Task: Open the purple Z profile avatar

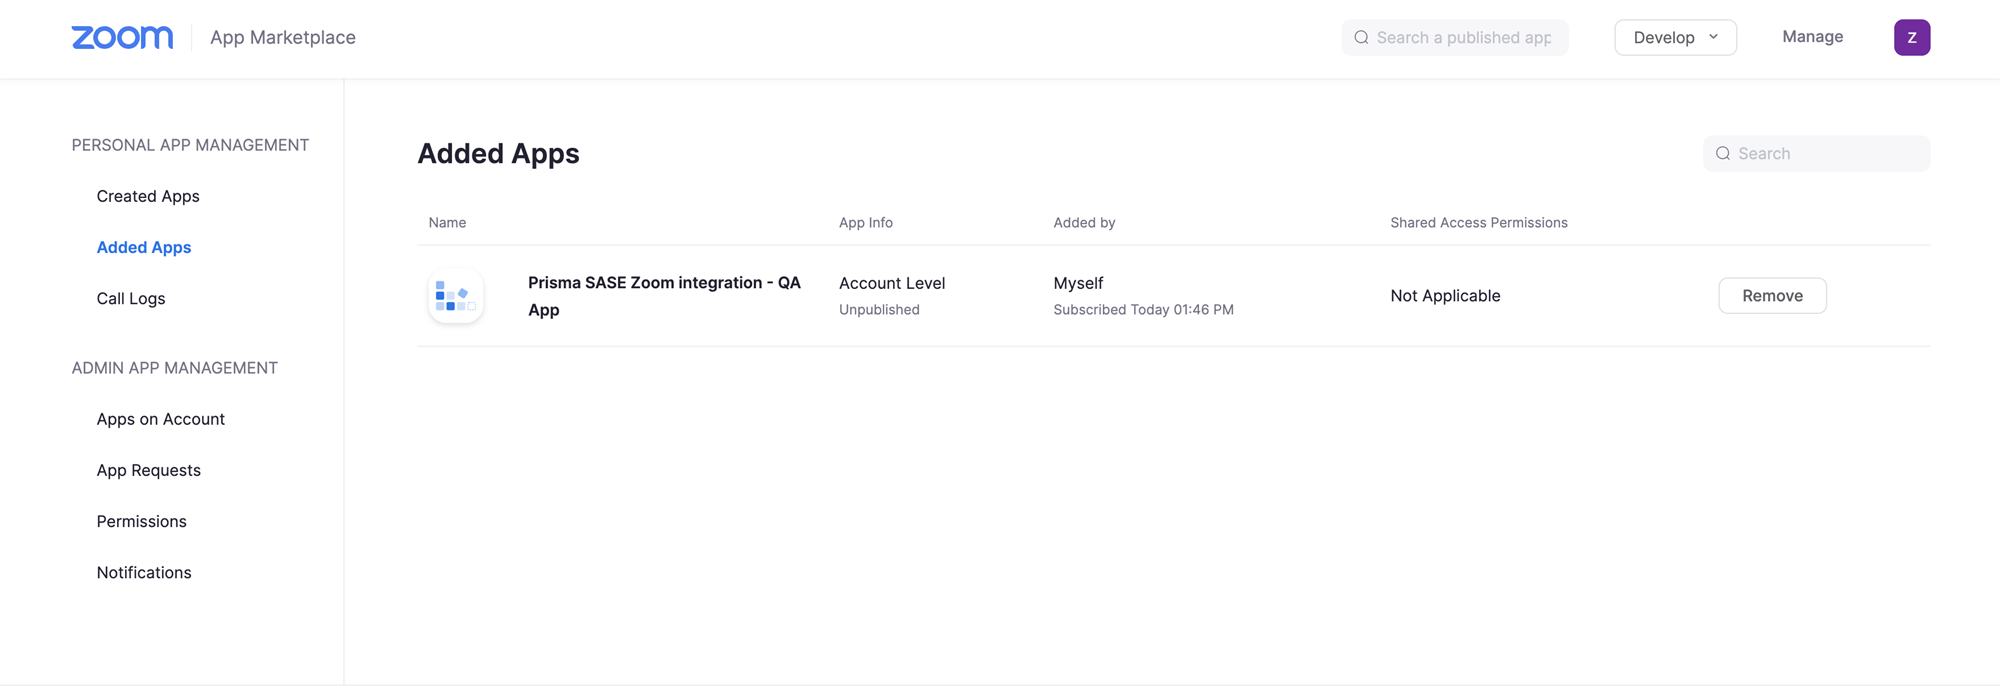Action: (x=1911, y=37)
